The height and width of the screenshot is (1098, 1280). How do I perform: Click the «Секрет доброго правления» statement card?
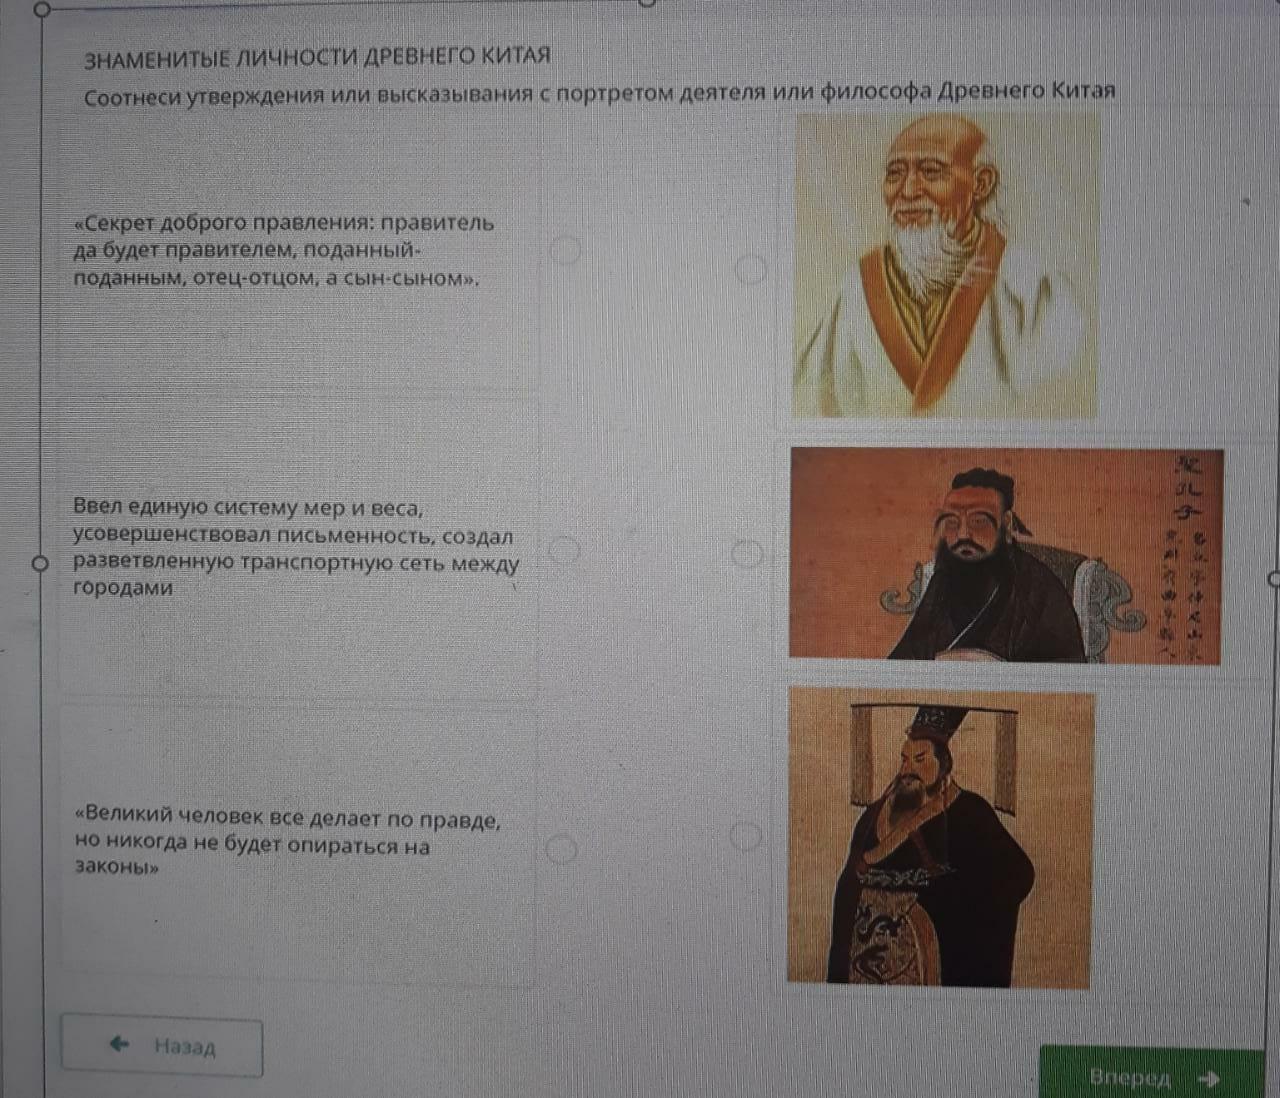click(298, 250)
